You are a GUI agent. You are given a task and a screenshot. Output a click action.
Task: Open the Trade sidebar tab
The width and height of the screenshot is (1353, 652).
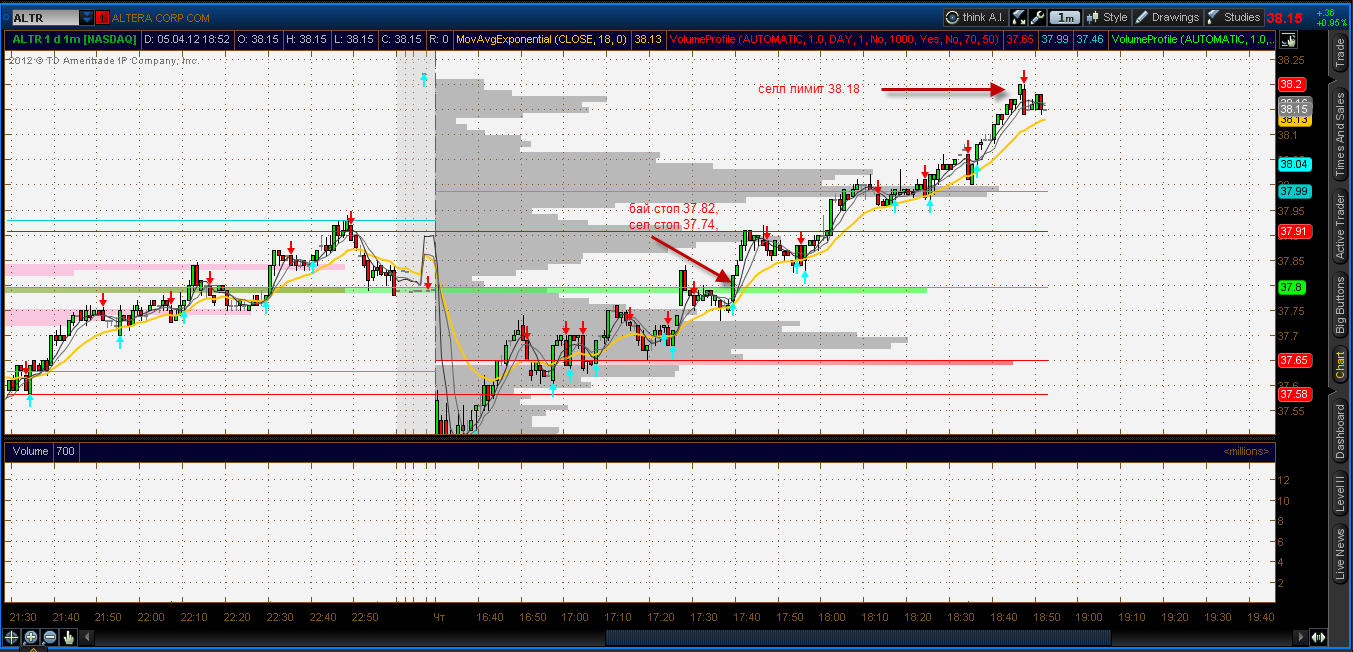pyautogui.click(x=1340, y=53)
